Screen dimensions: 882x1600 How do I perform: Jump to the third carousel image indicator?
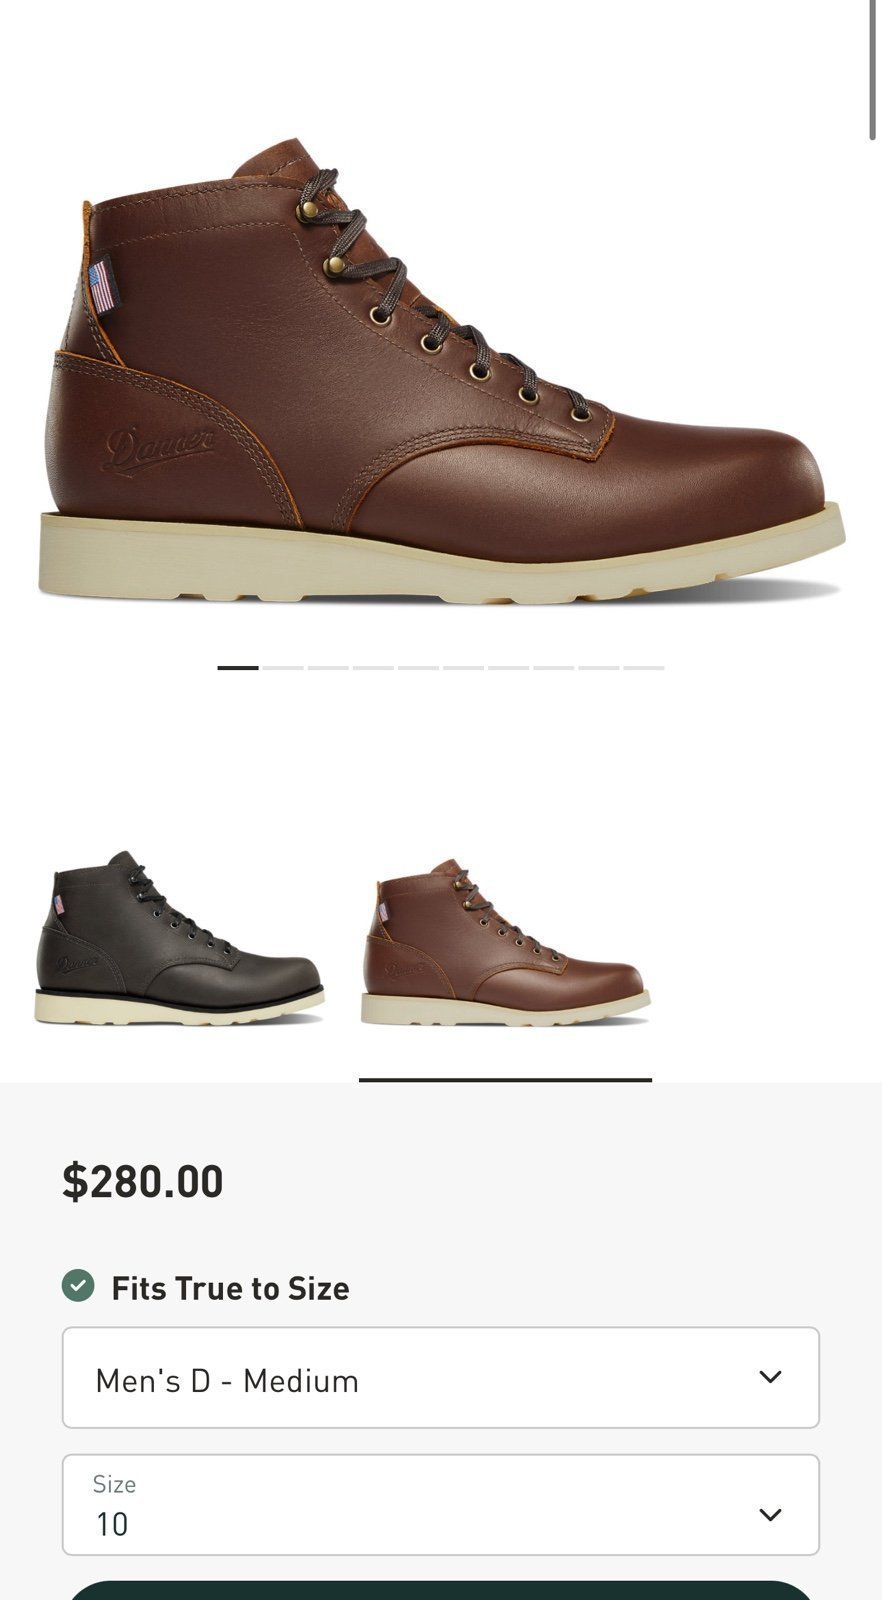(328, 667)
